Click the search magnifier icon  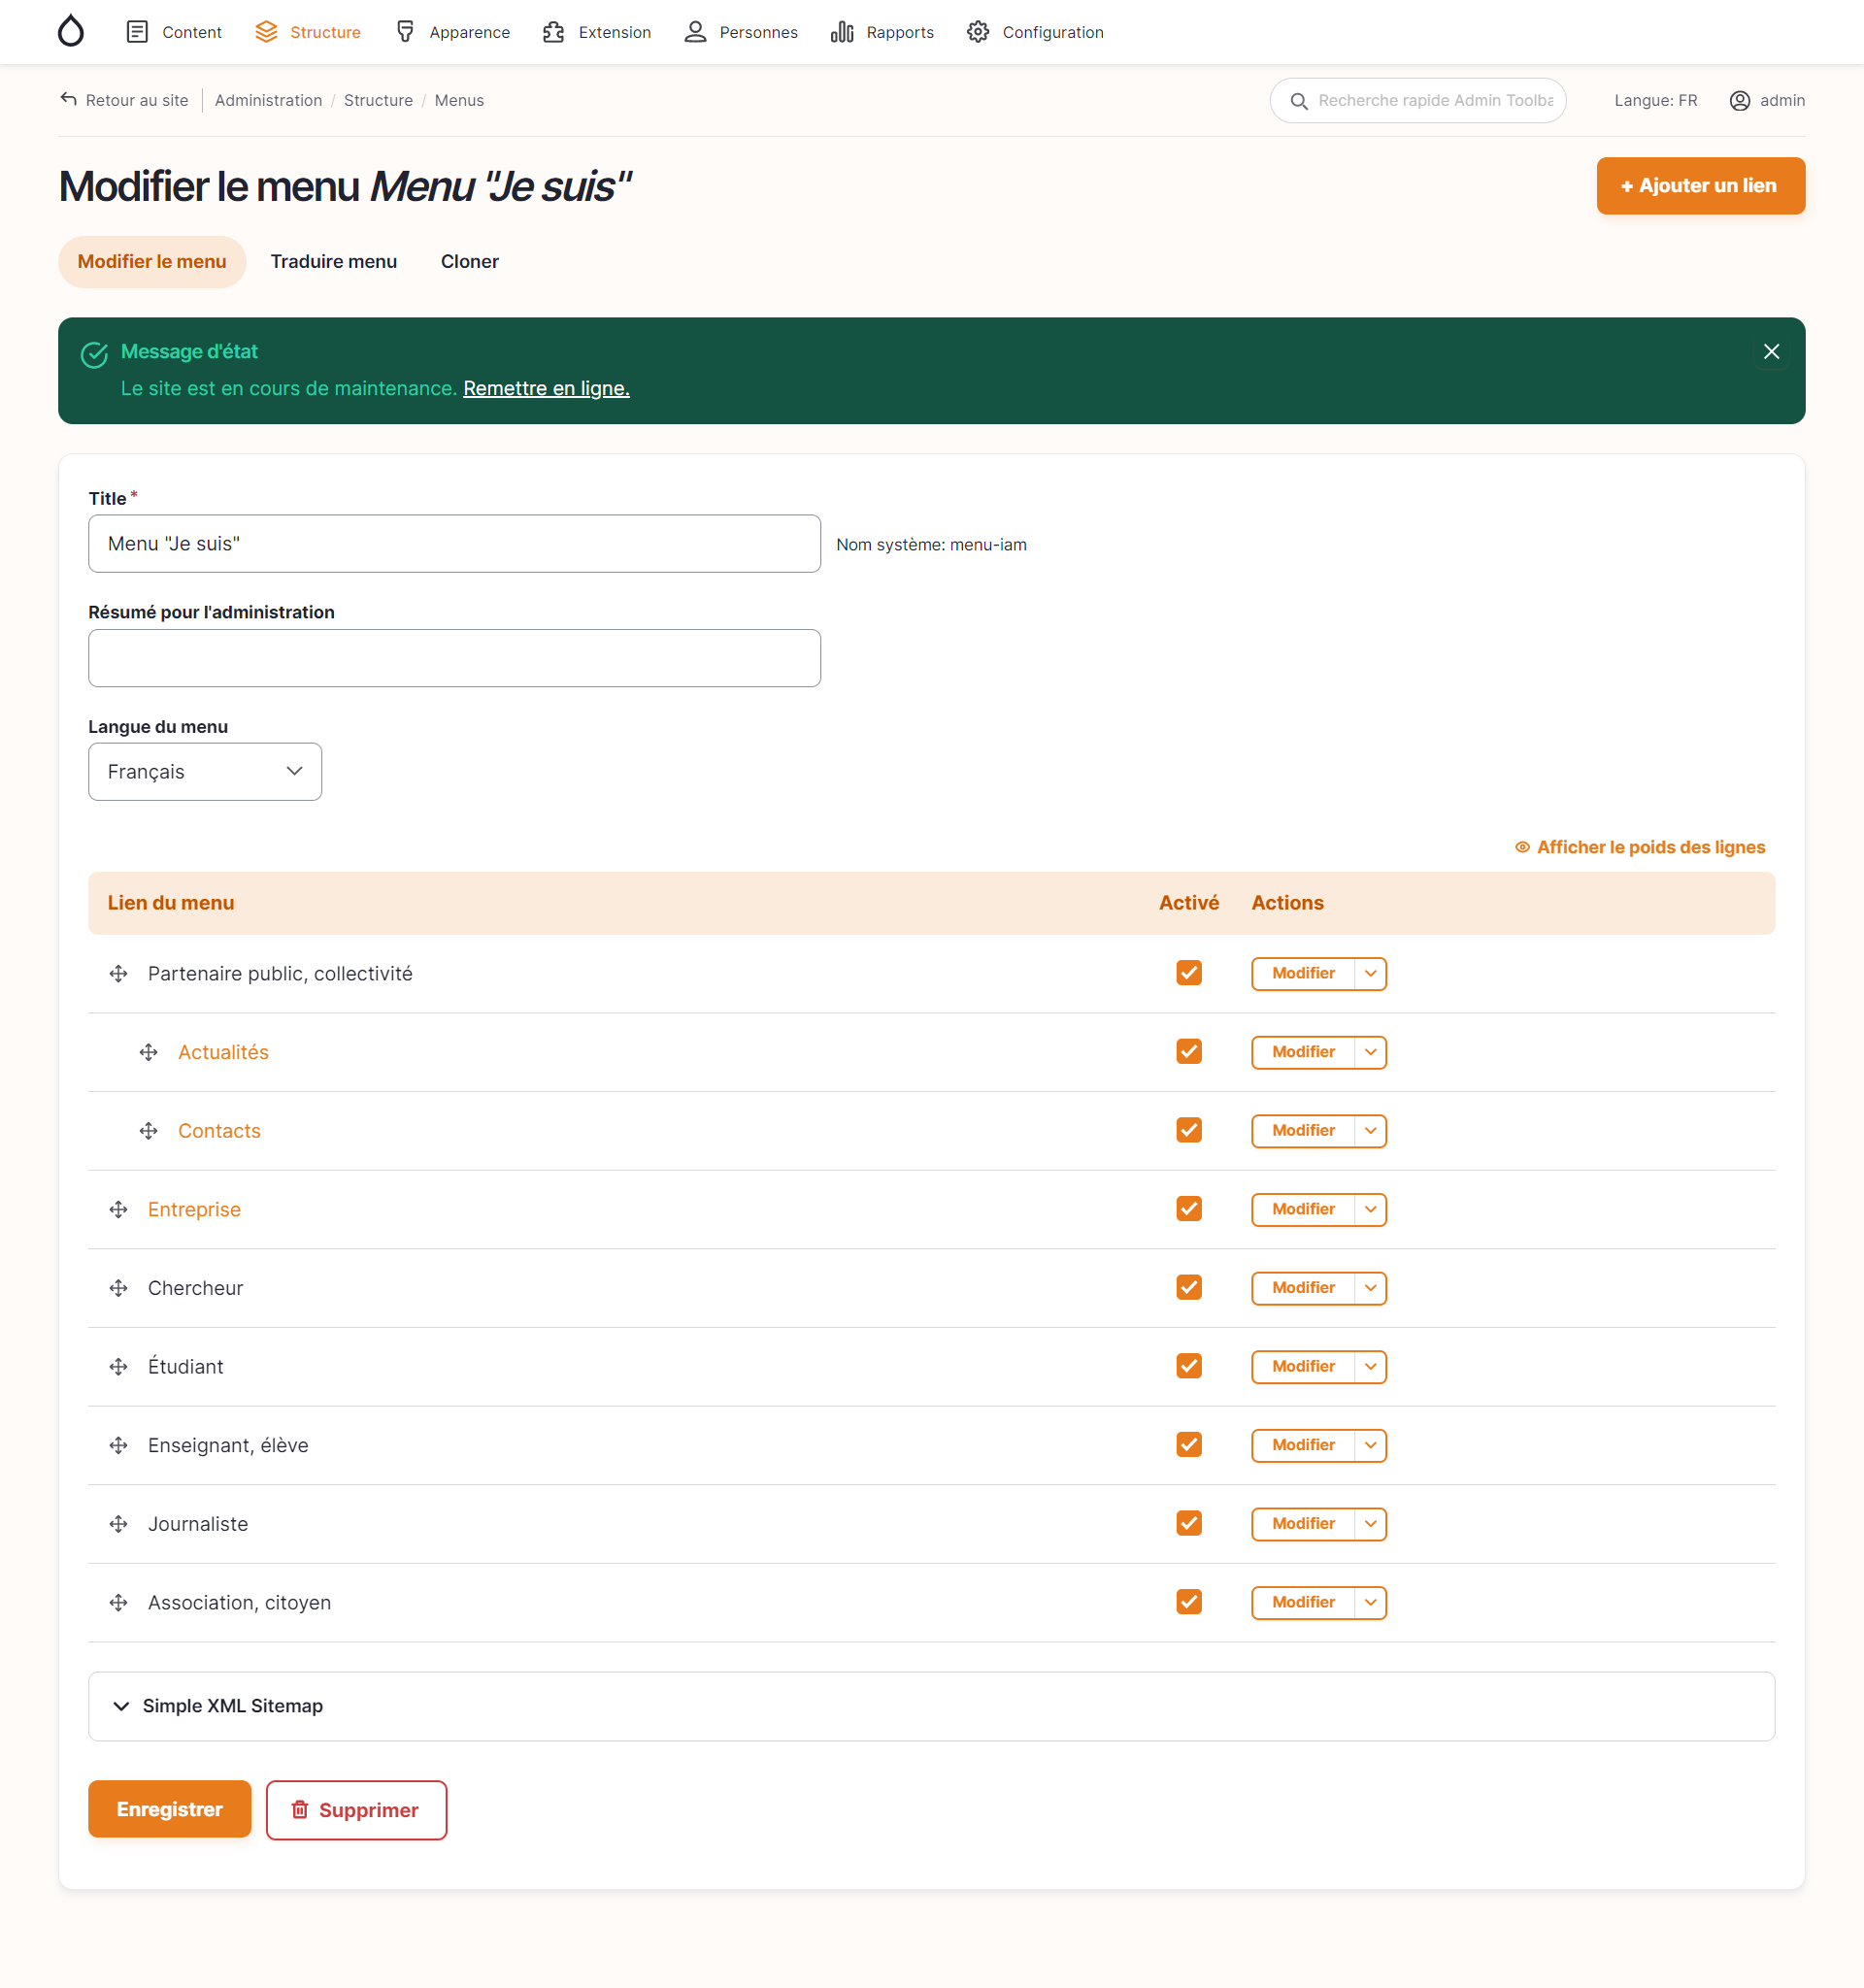(x=1299, y=101)
